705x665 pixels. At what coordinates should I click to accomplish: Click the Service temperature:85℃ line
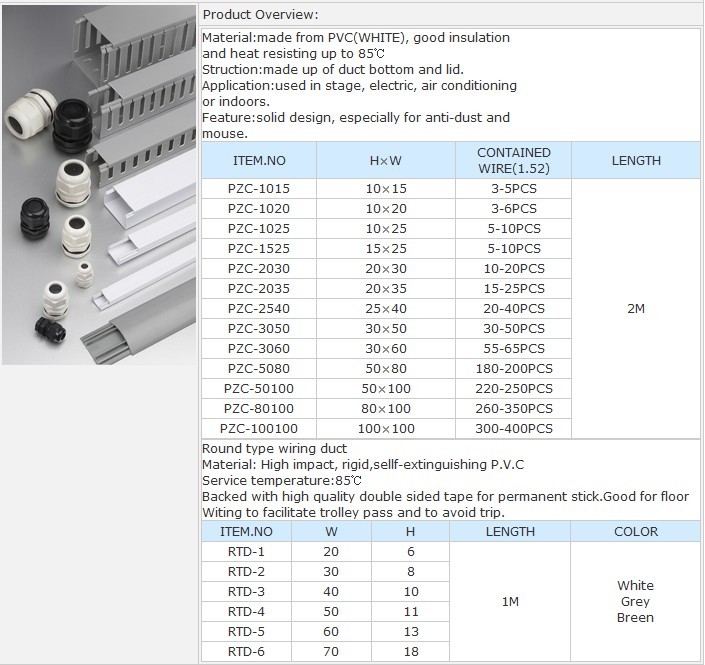(x=281, y=481)
